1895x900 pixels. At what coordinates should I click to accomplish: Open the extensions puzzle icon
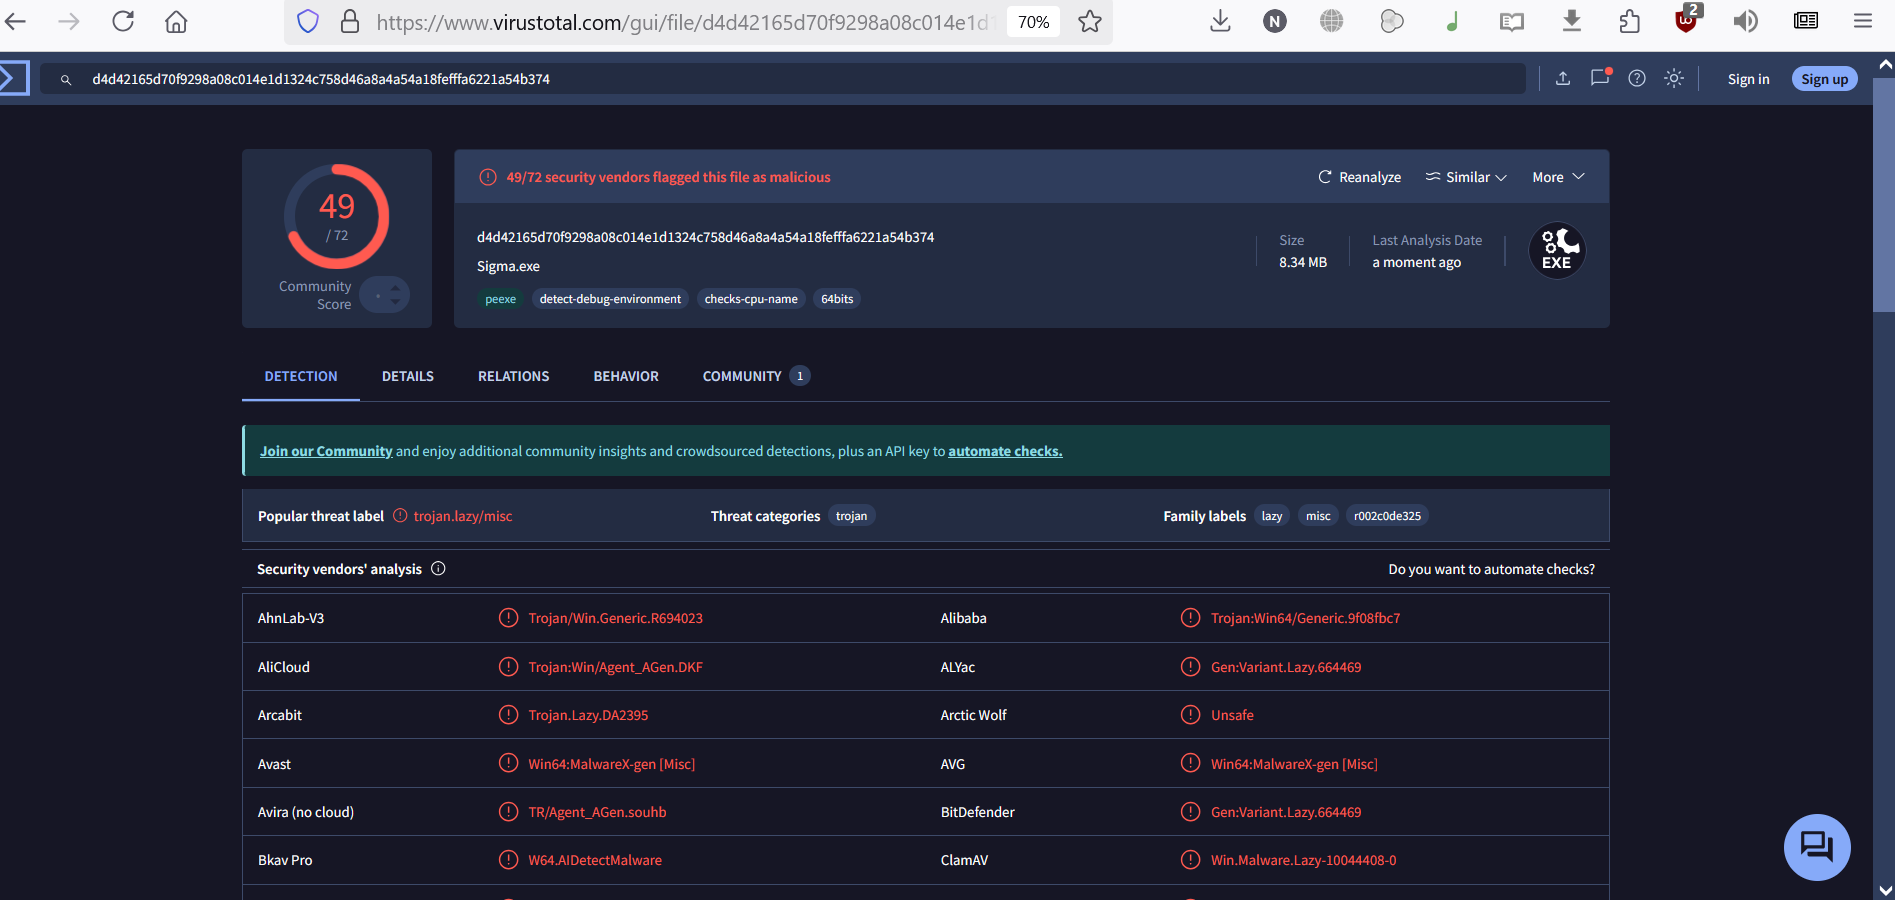(x=1629, y=21)
